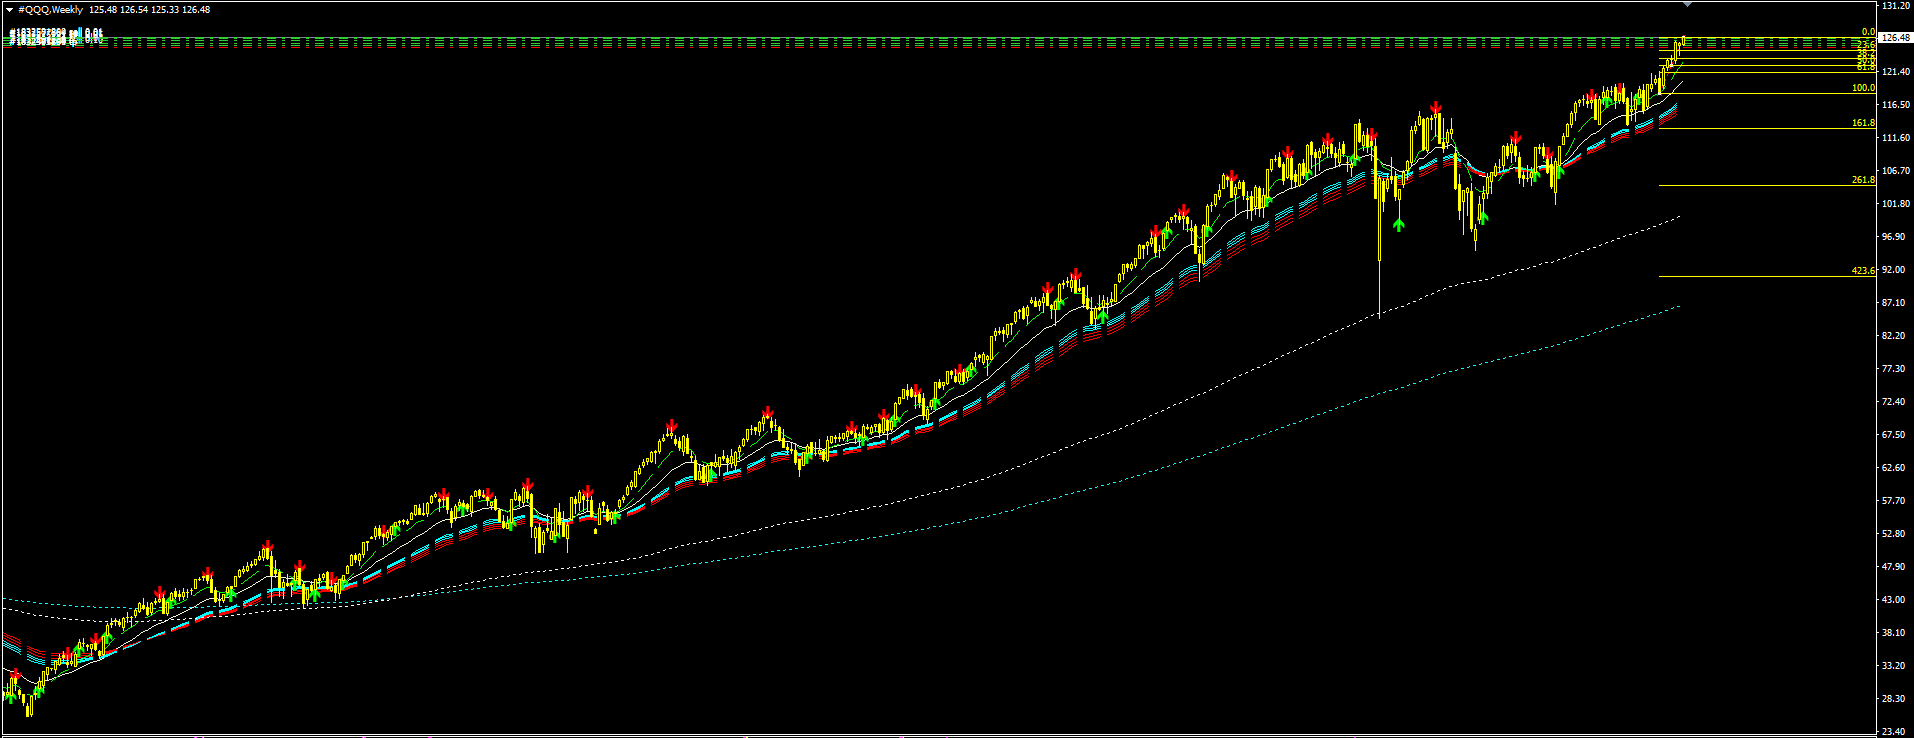Click the 111.60 price scale label
Screen dimensions: 1914x738
point(1894,138)
